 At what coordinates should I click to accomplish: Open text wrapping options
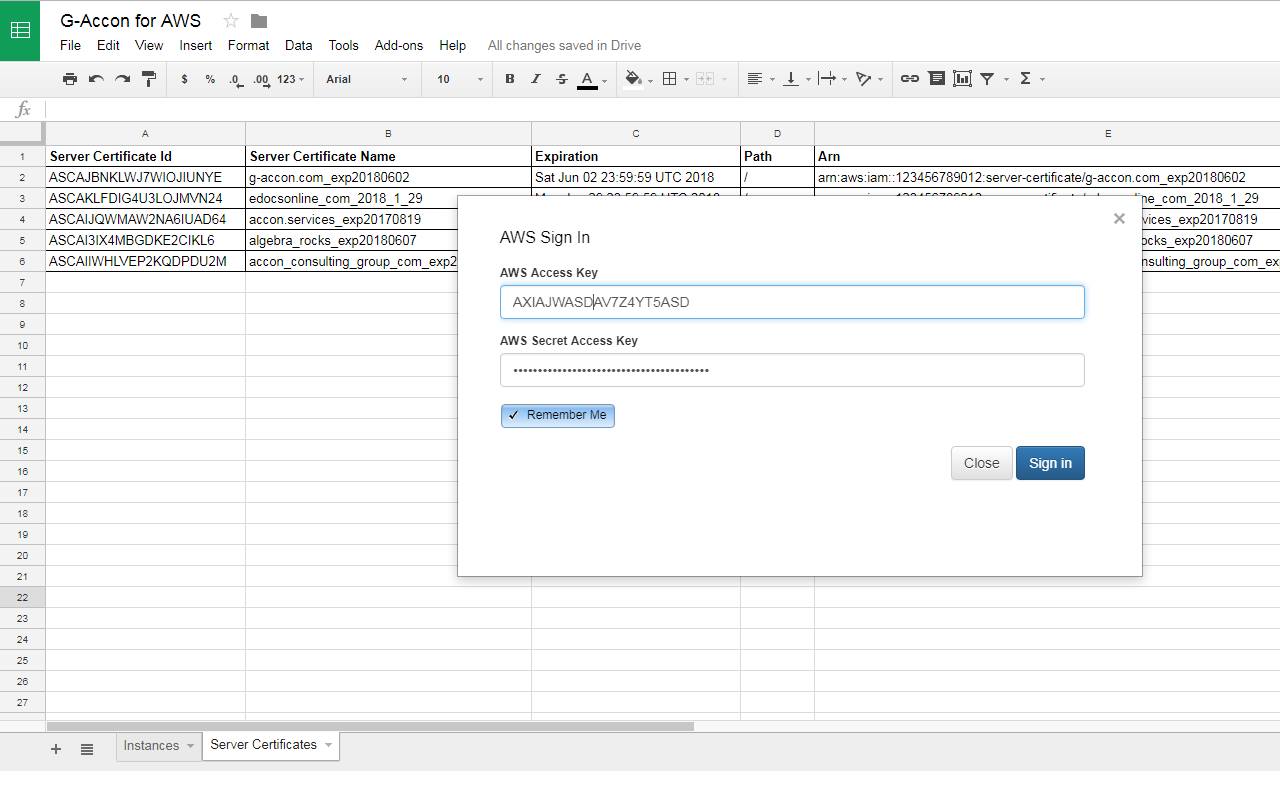(827, 79)
